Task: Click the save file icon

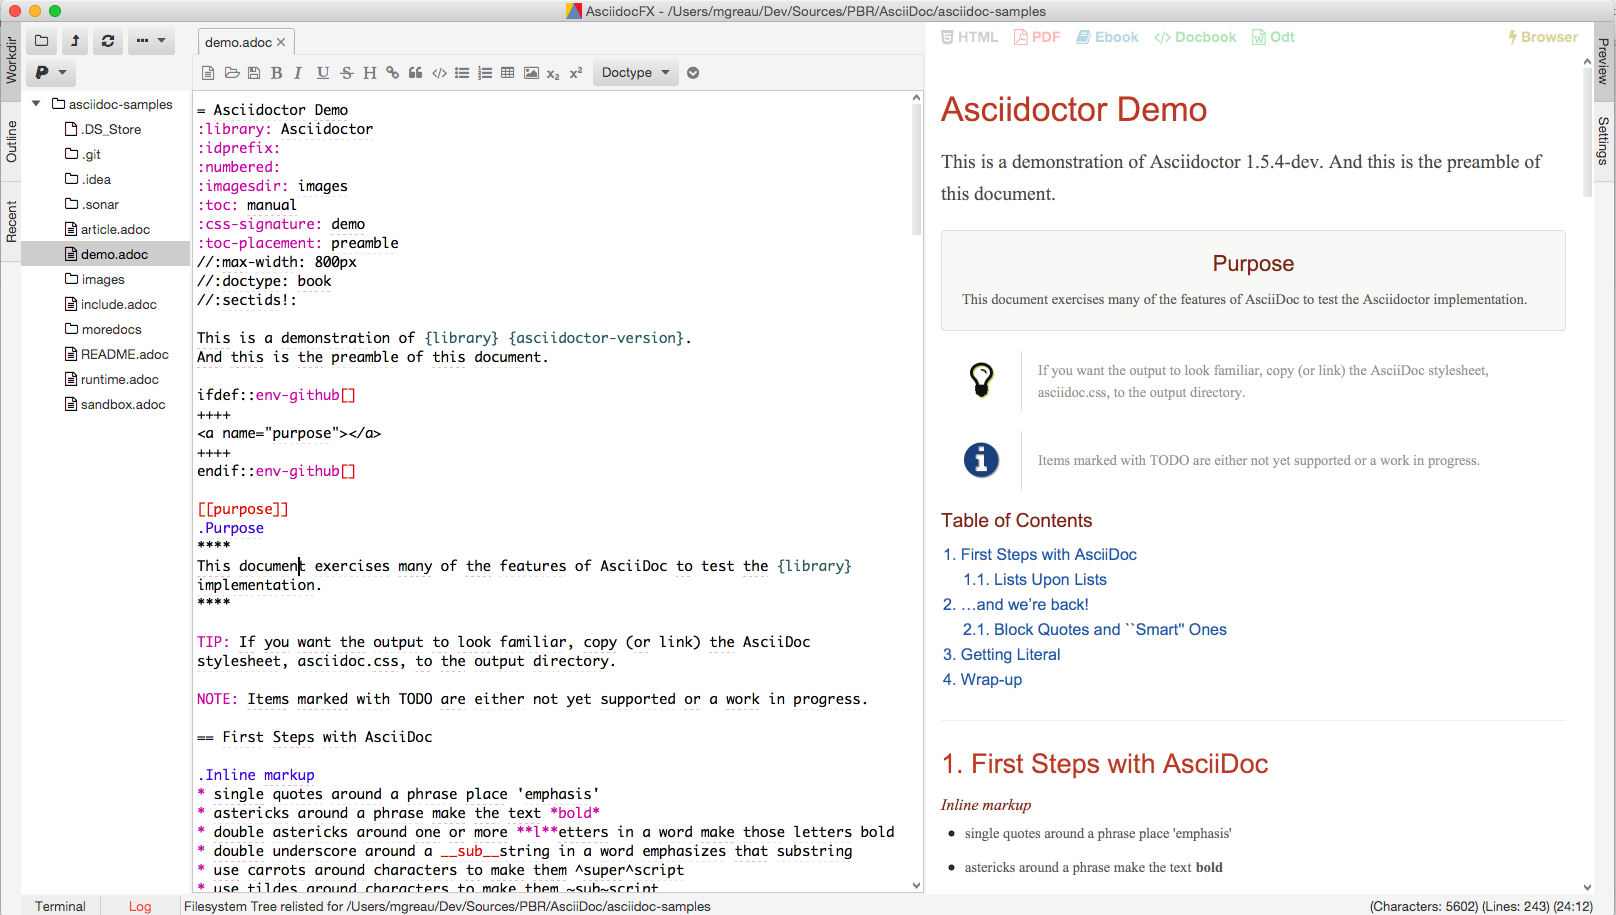Action: point(254,73)
